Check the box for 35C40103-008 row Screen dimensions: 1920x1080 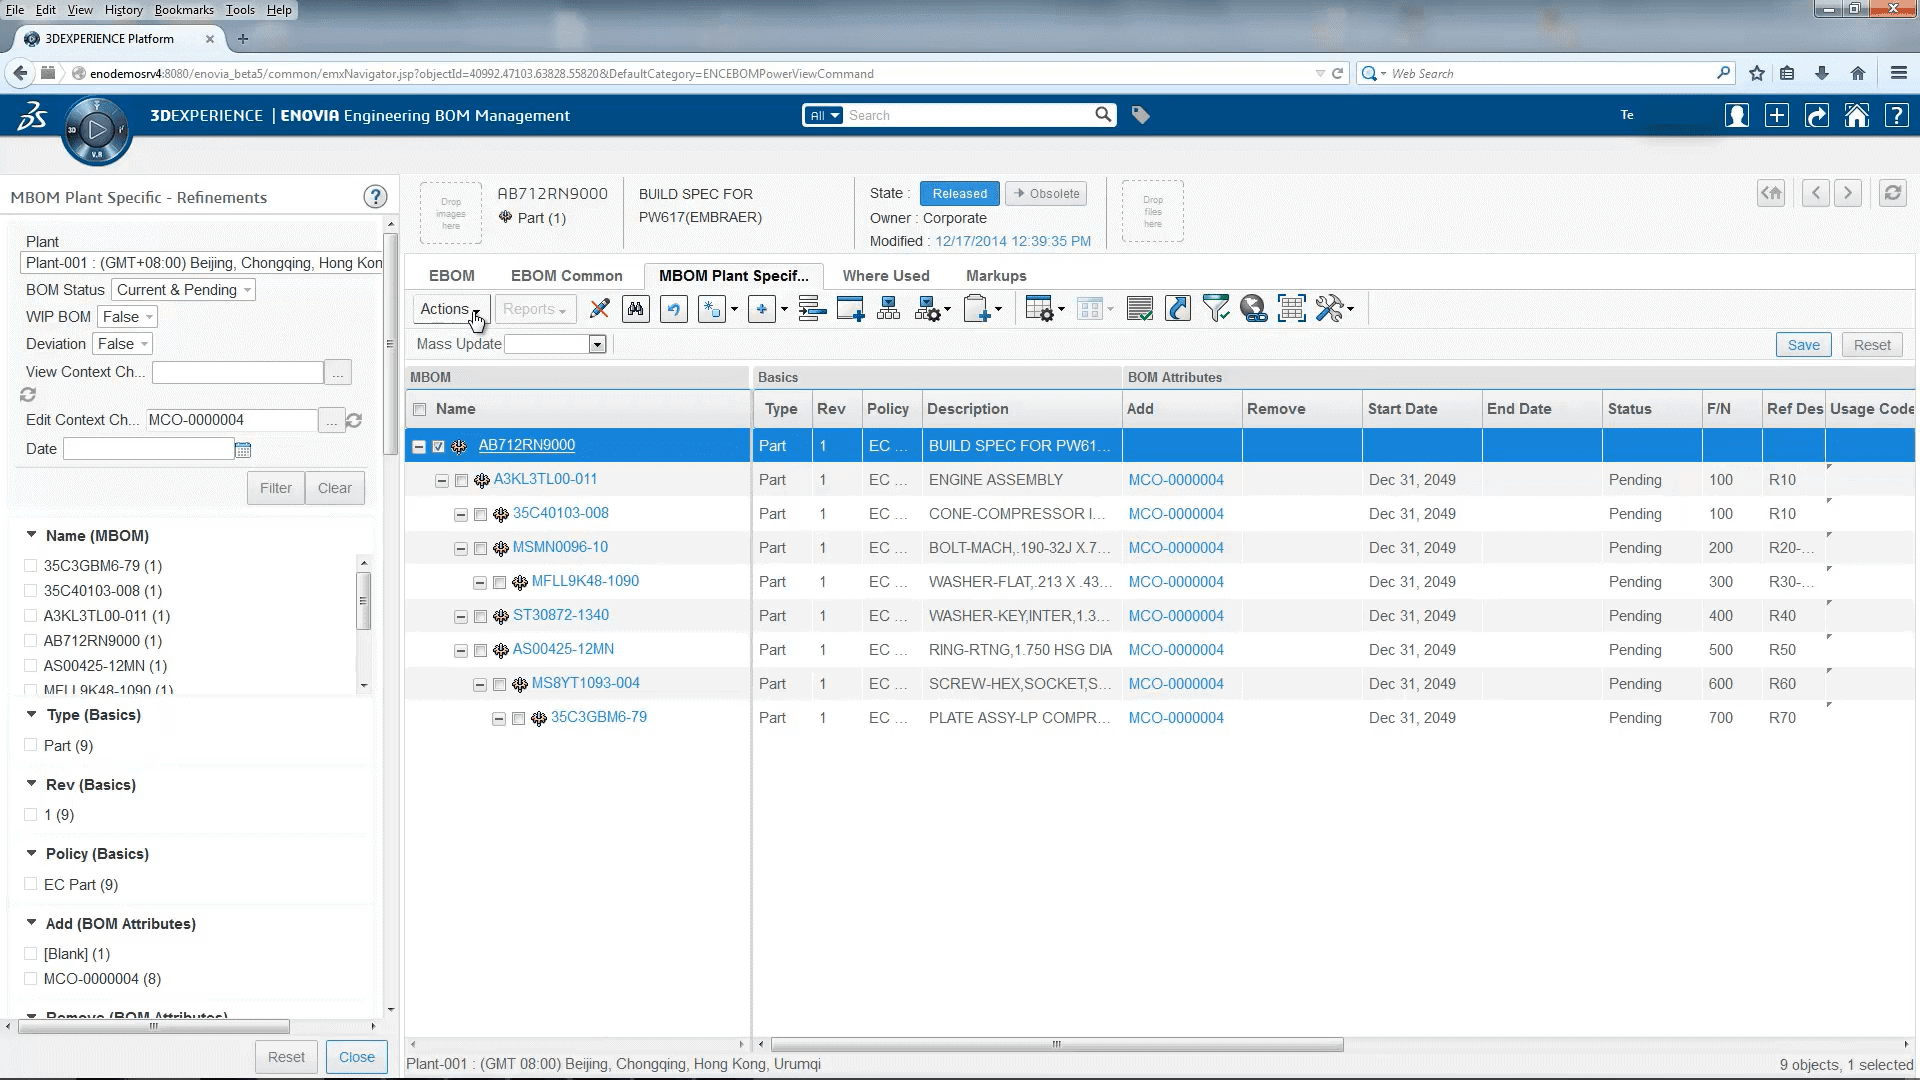[x=480, y=515]
